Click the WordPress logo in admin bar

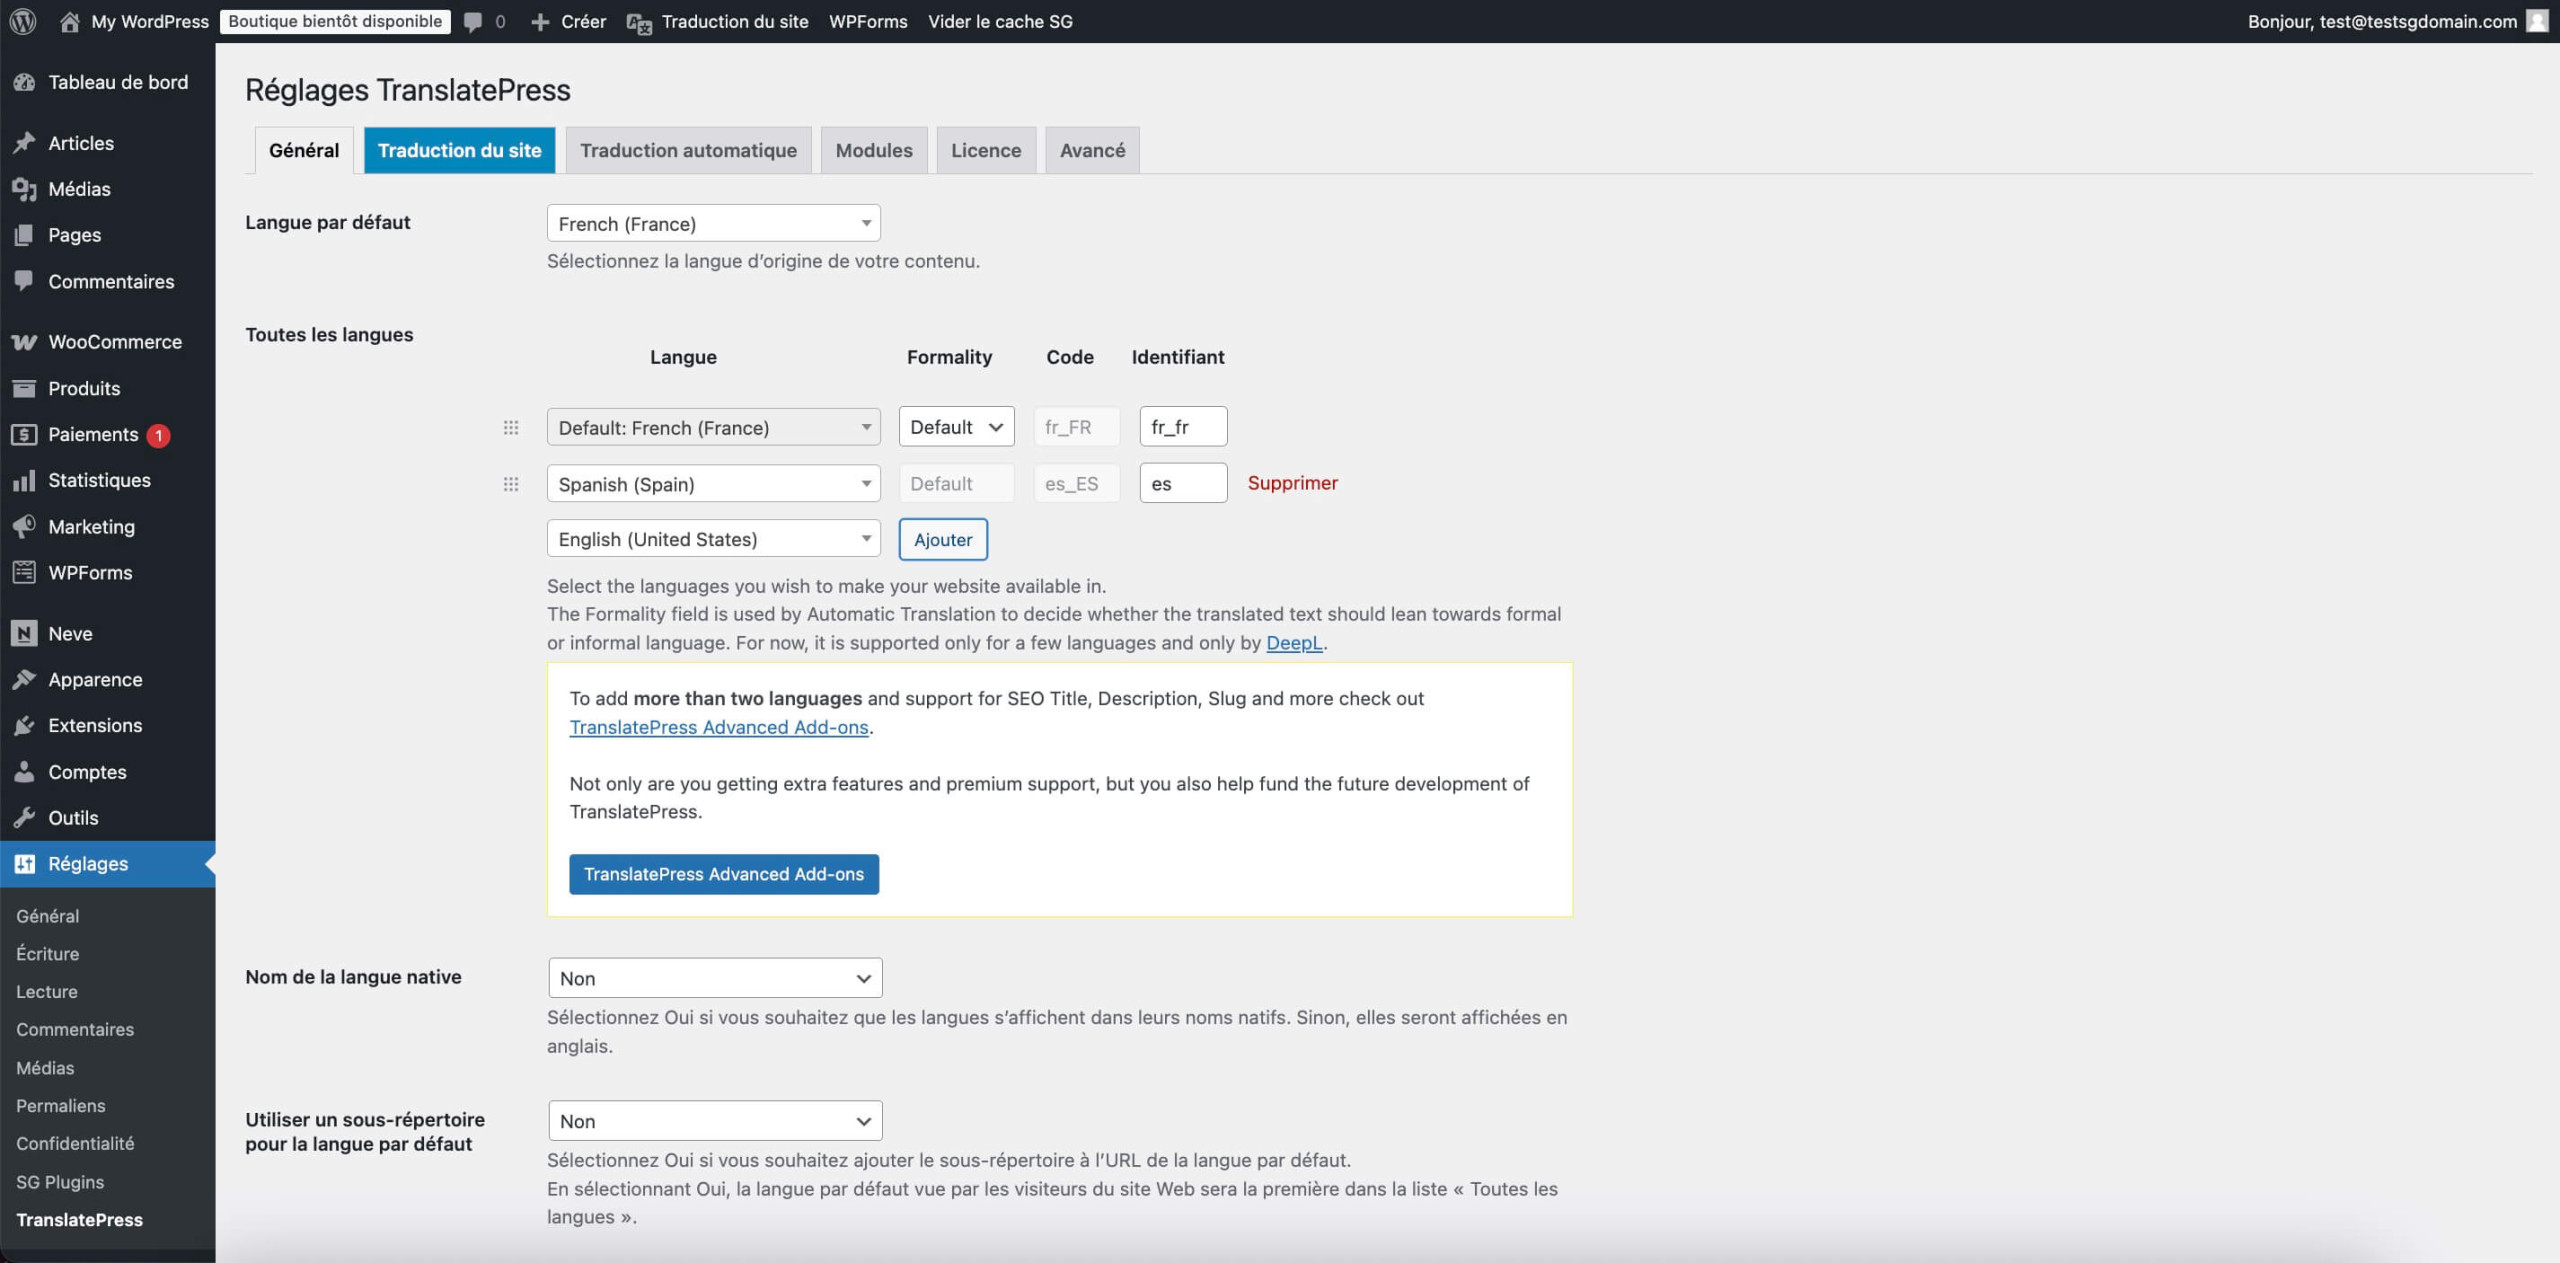[x=23, y=21]
